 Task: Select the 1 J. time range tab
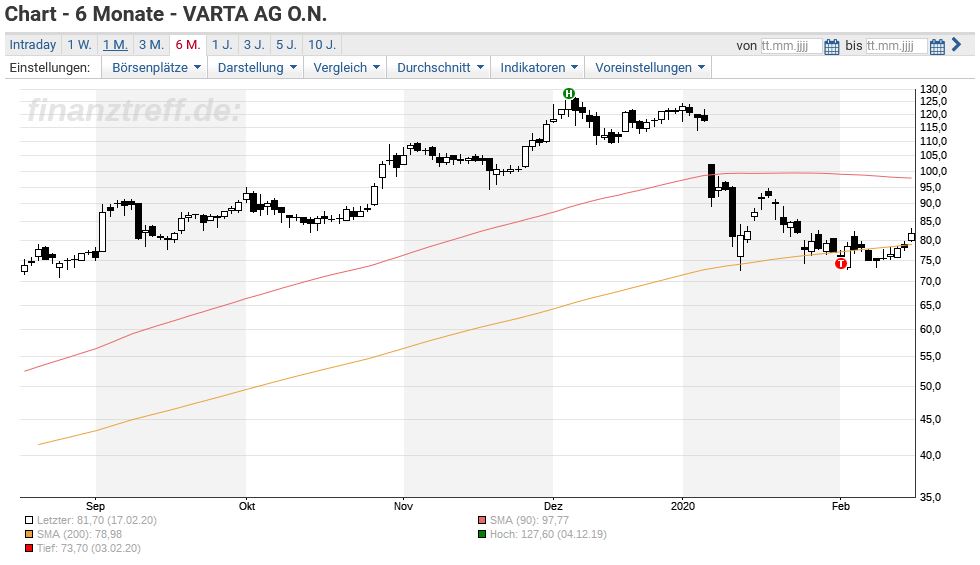[x=222, y=45]
